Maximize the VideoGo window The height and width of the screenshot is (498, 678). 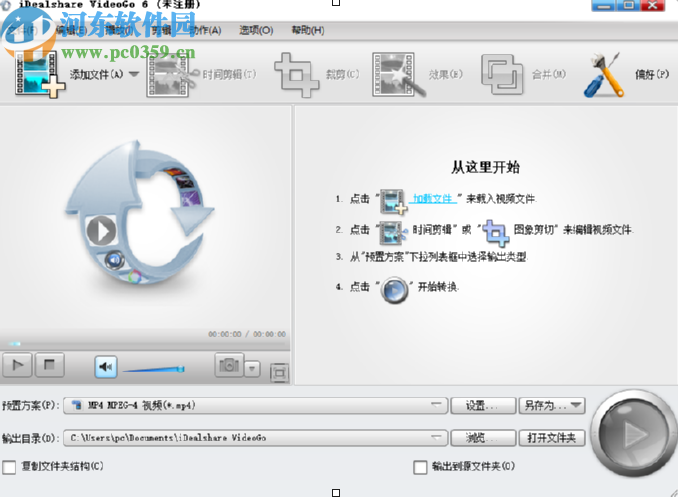[x=629, y=6]
